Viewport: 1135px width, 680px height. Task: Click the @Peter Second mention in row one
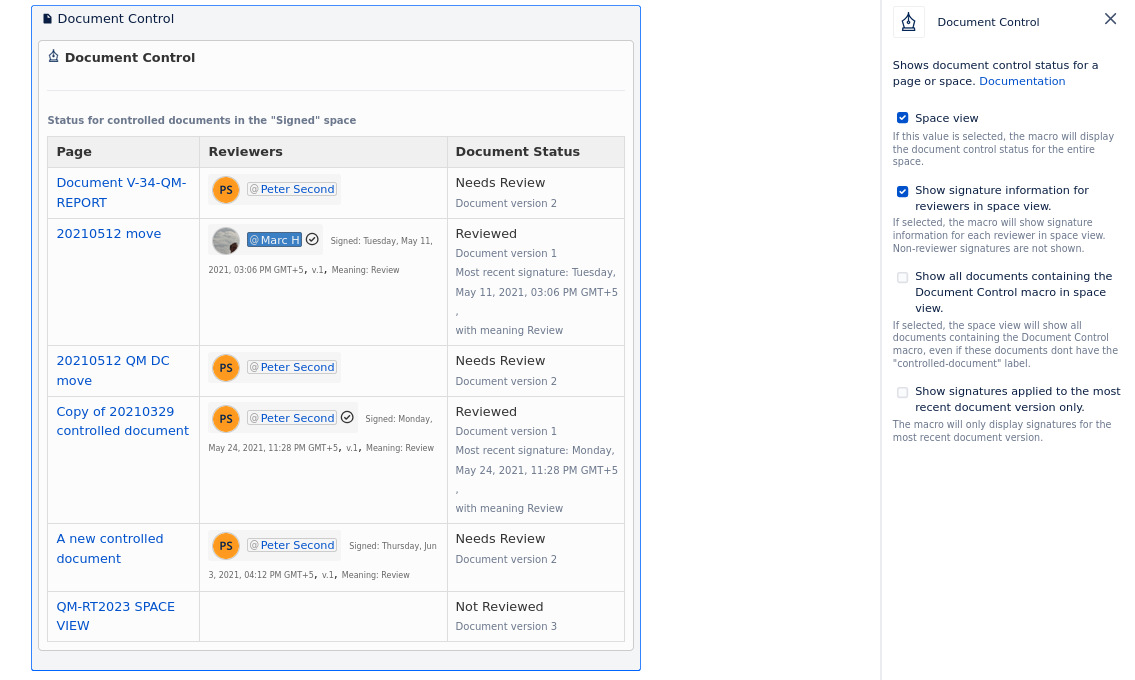292,188
